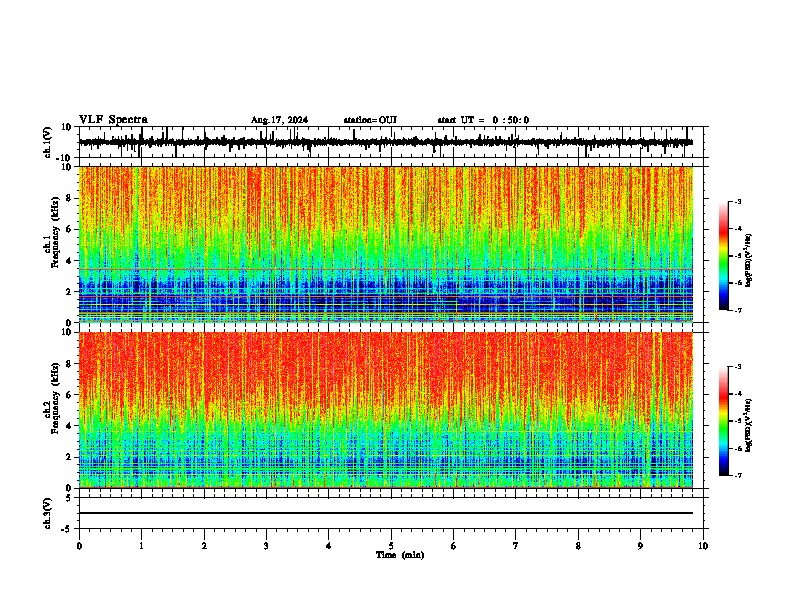Click the ch.1 voltage waveform trace
This screenshot has width=792, height=612.
386,142
